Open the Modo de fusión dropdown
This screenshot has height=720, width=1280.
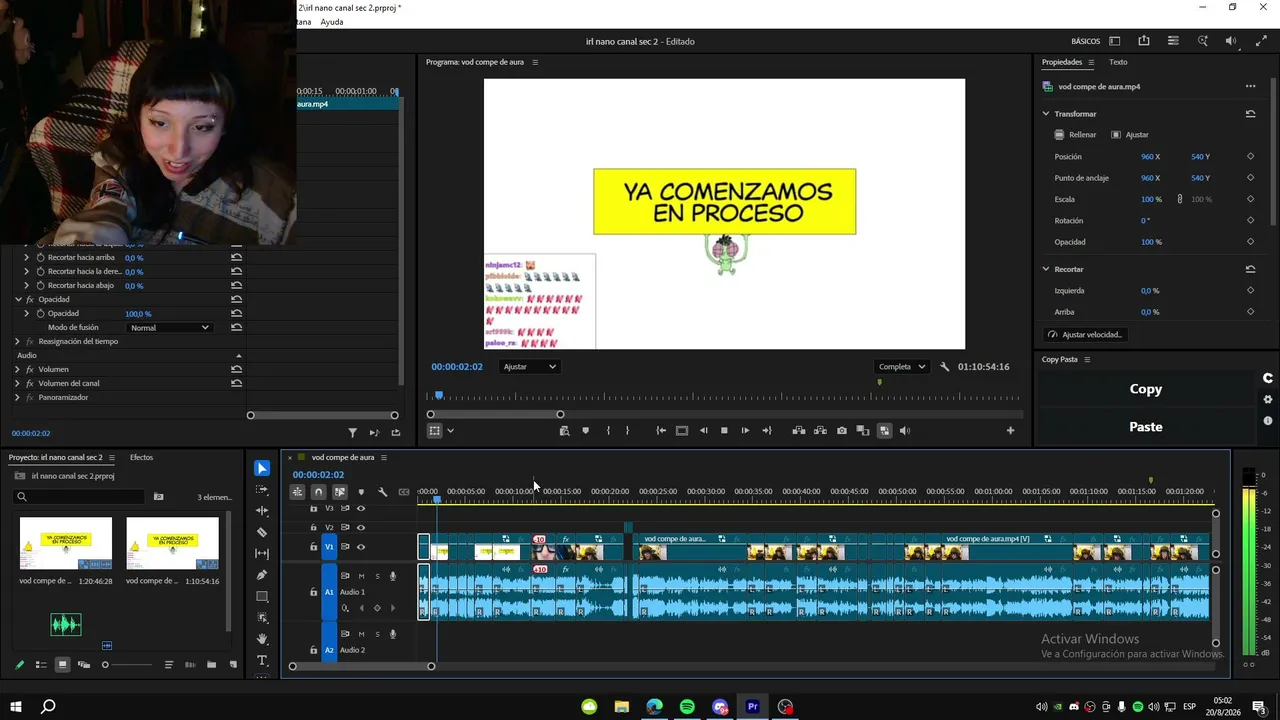point(170,328)
